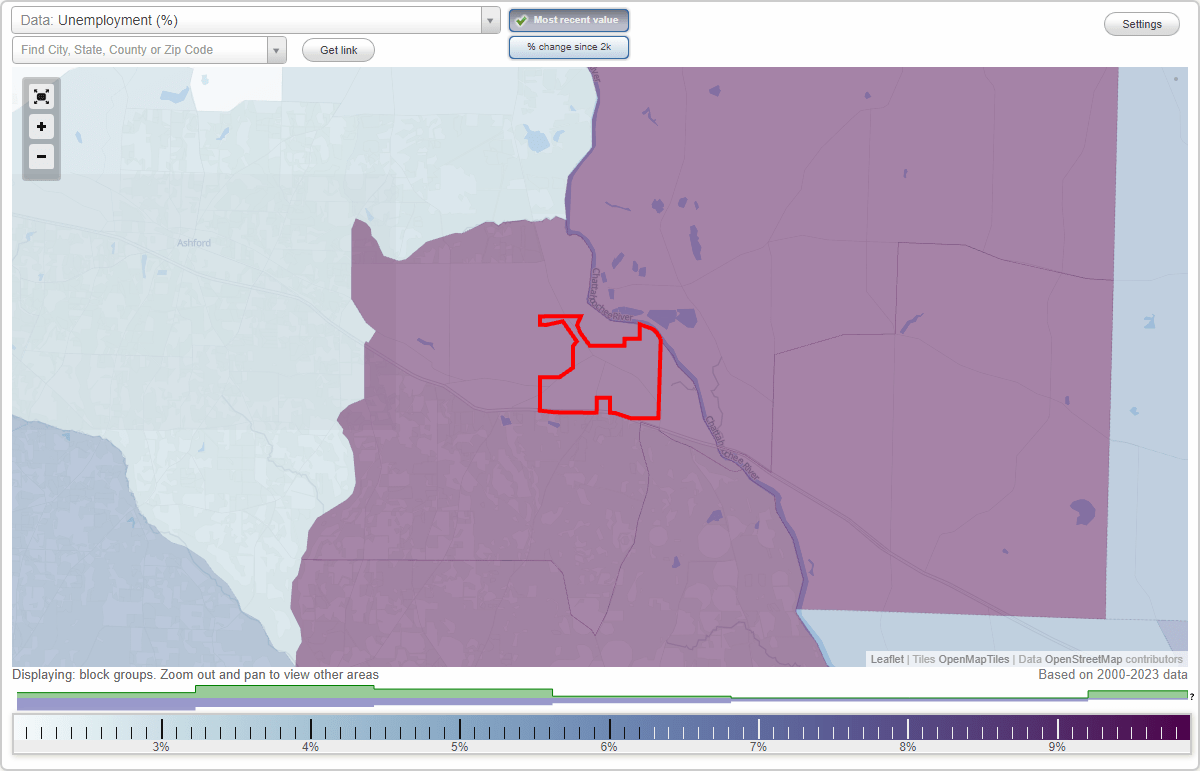Click the City, State, County search field
Image resolution: width=1200 pixels, height=771 pixels.
[140, 49]
